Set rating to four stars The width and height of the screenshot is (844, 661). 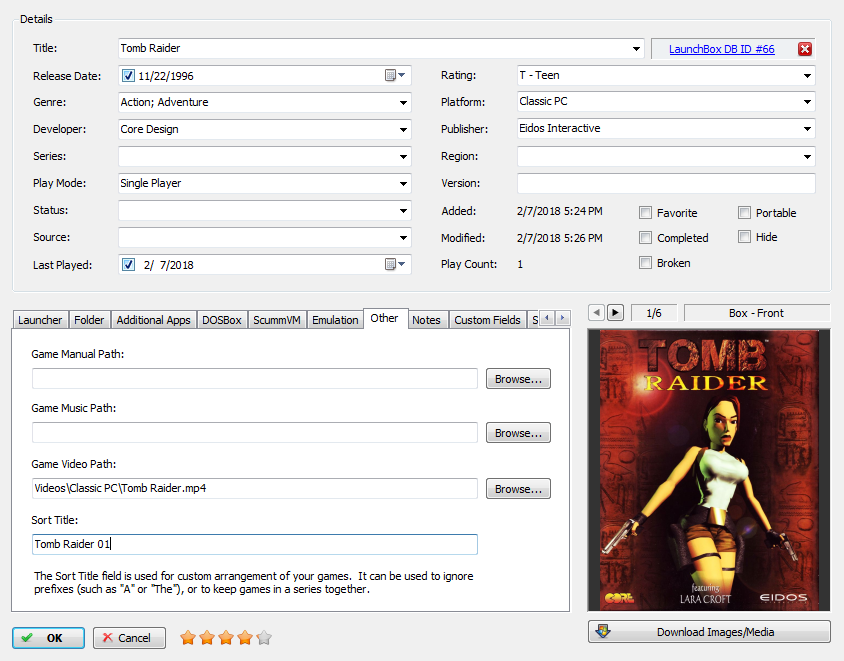245,638
